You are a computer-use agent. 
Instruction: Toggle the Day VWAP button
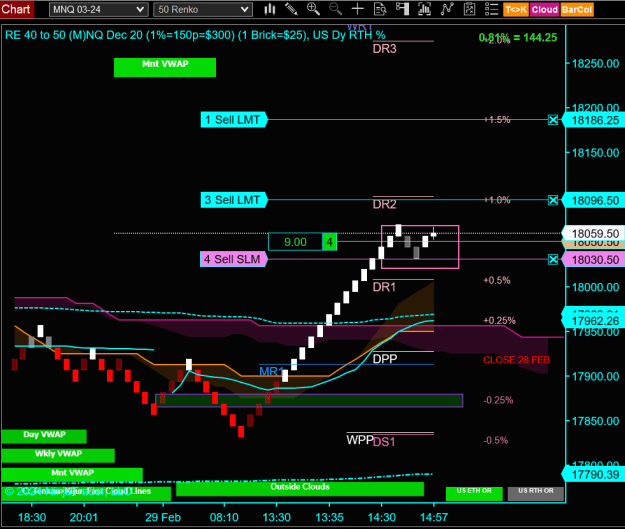pos(44,437)
